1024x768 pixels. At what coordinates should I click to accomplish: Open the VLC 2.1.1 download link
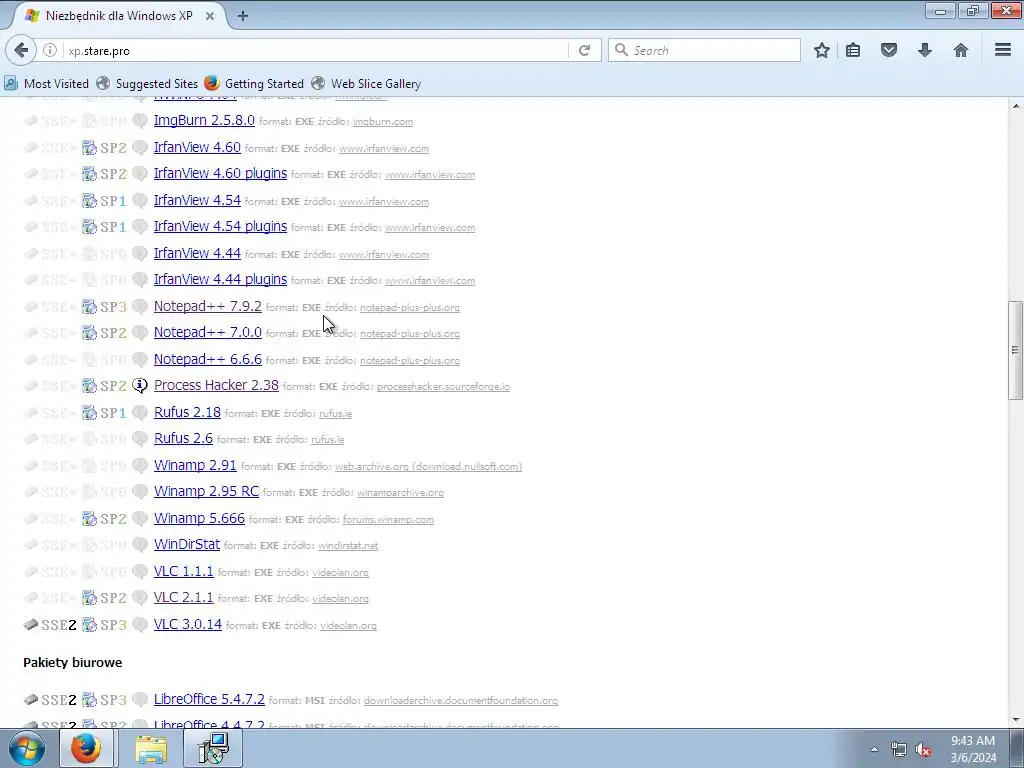[x=184, y=597]
